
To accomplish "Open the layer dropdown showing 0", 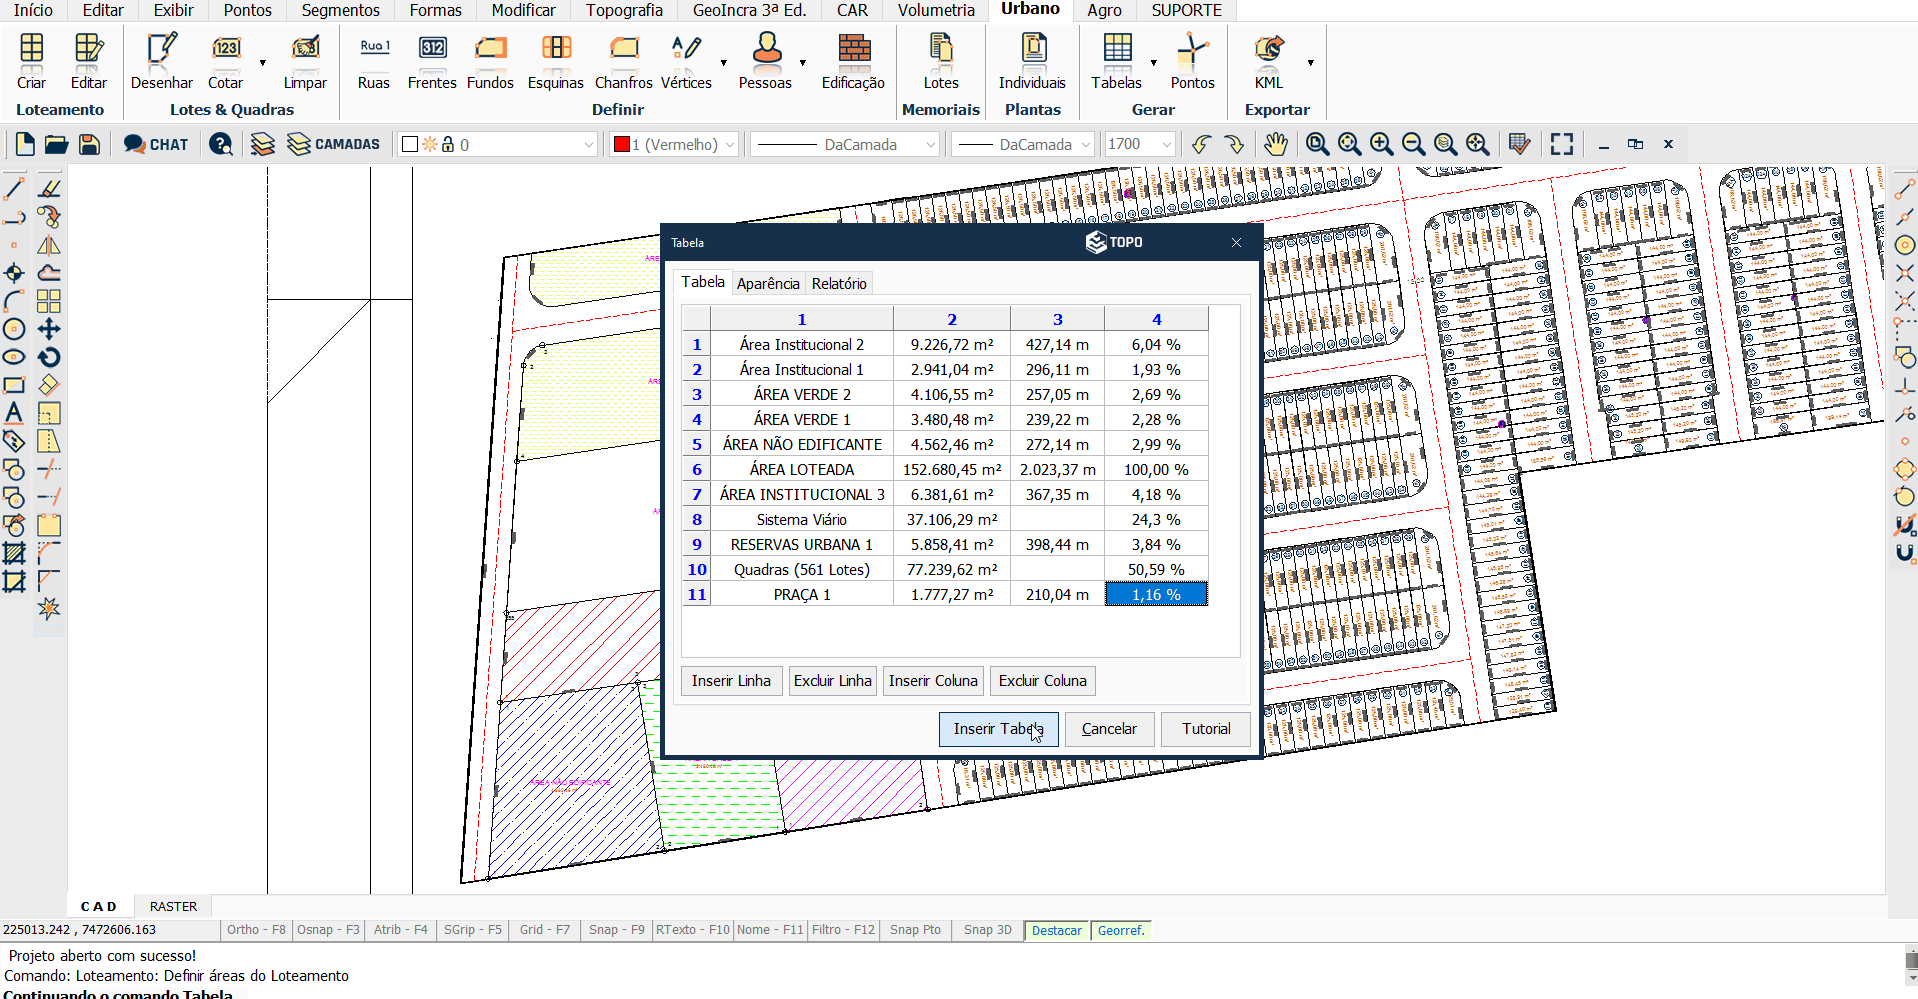I will 588,145.
